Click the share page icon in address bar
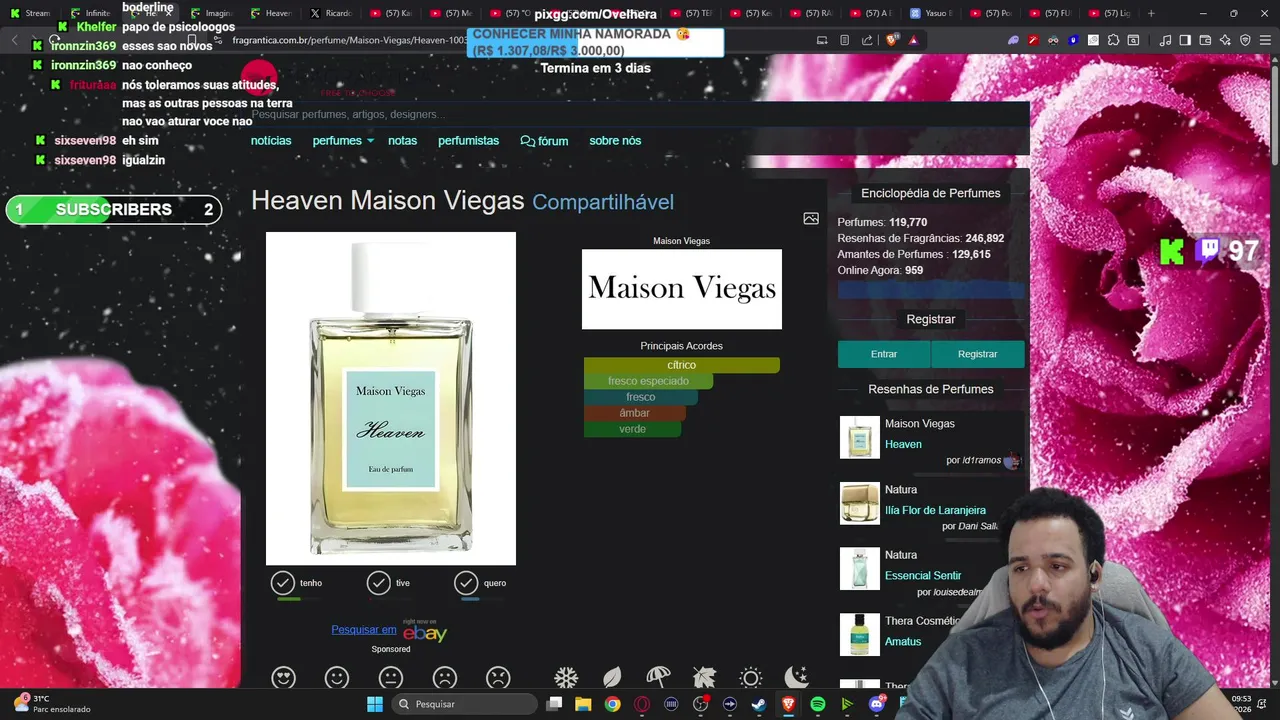Screen dimensions: 1280x720 pos(867,40)
